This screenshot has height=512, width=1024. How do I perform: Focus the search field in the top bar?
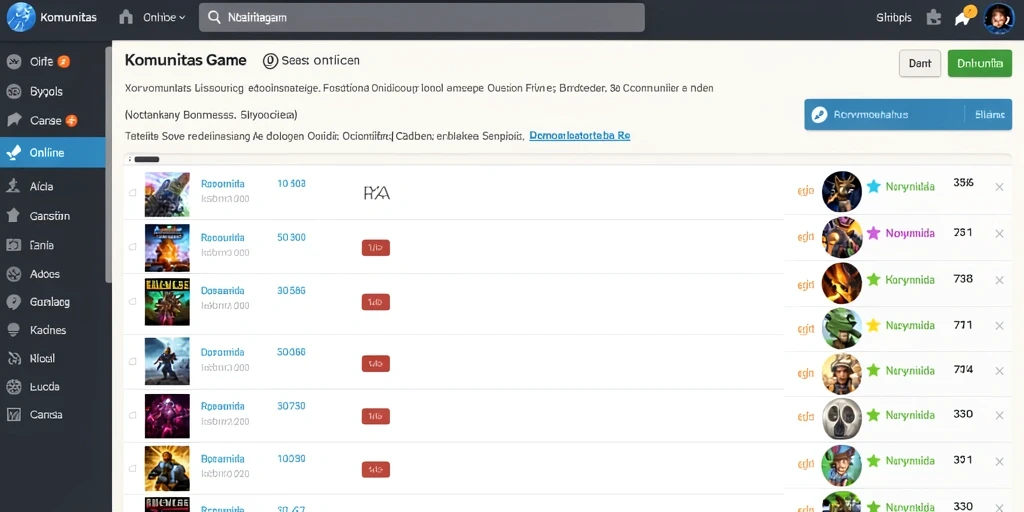(x=422, y=18)
